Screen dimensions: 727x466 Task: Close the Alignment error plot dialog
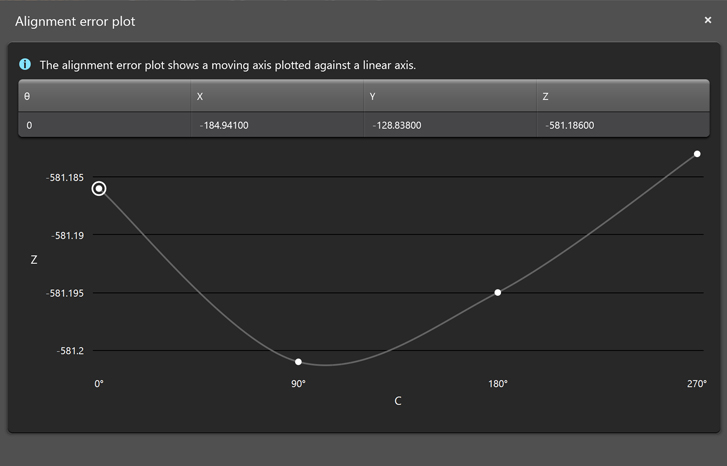point(708,20)
